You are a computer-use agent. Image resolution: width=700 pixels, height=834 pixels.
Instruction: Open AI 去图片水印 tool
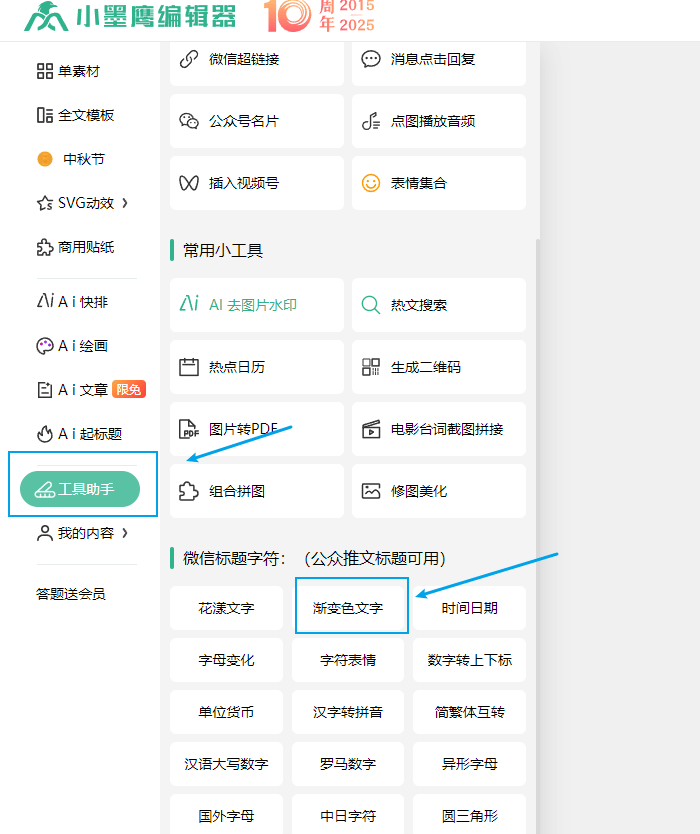tap(256, 305)
